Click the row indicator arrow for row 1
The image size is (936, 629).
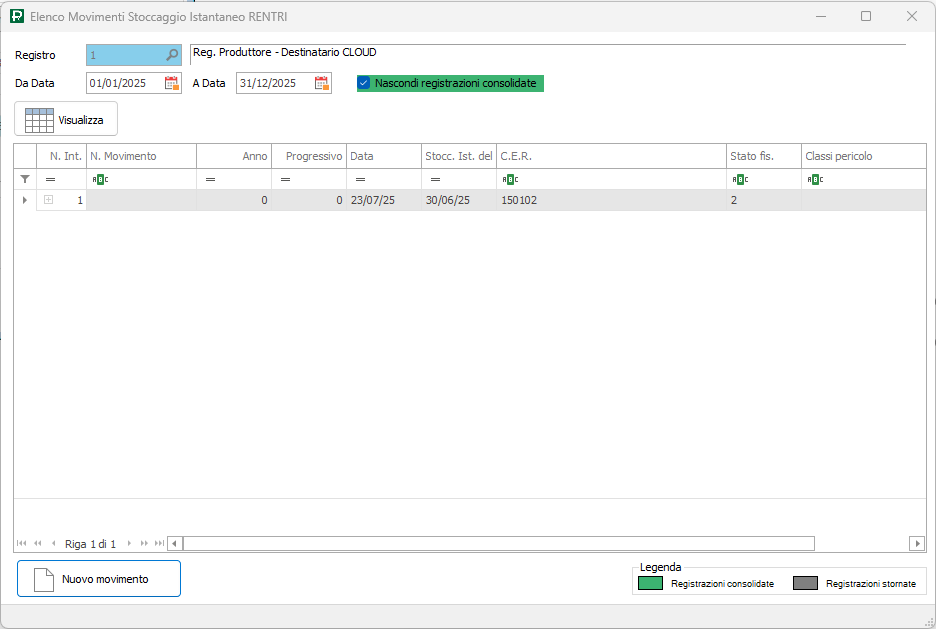pos(25,200)
